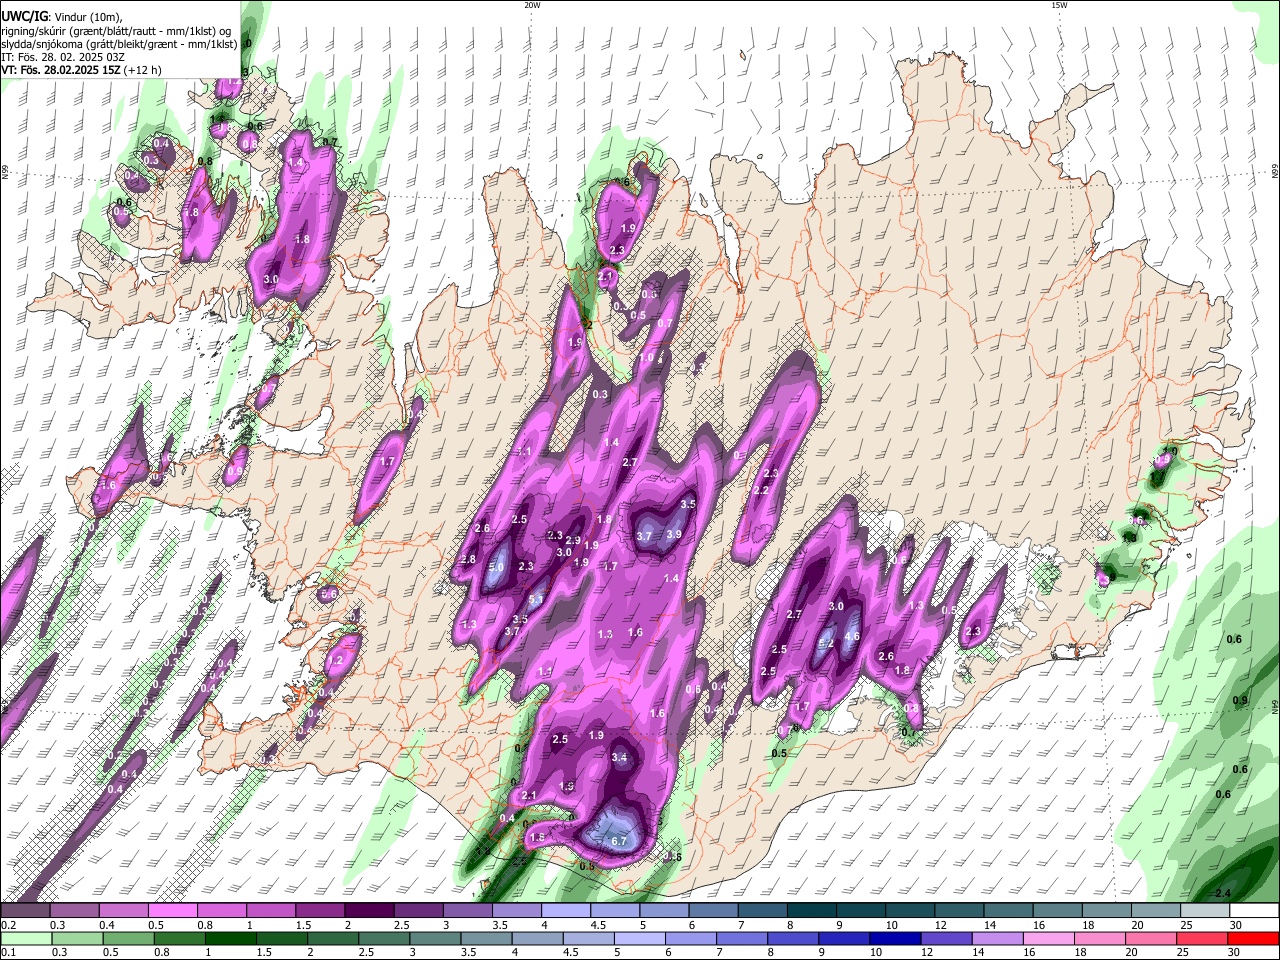
Task: Click the 3.9 precipitation value on the map
Action: click(x=674, y=534)
